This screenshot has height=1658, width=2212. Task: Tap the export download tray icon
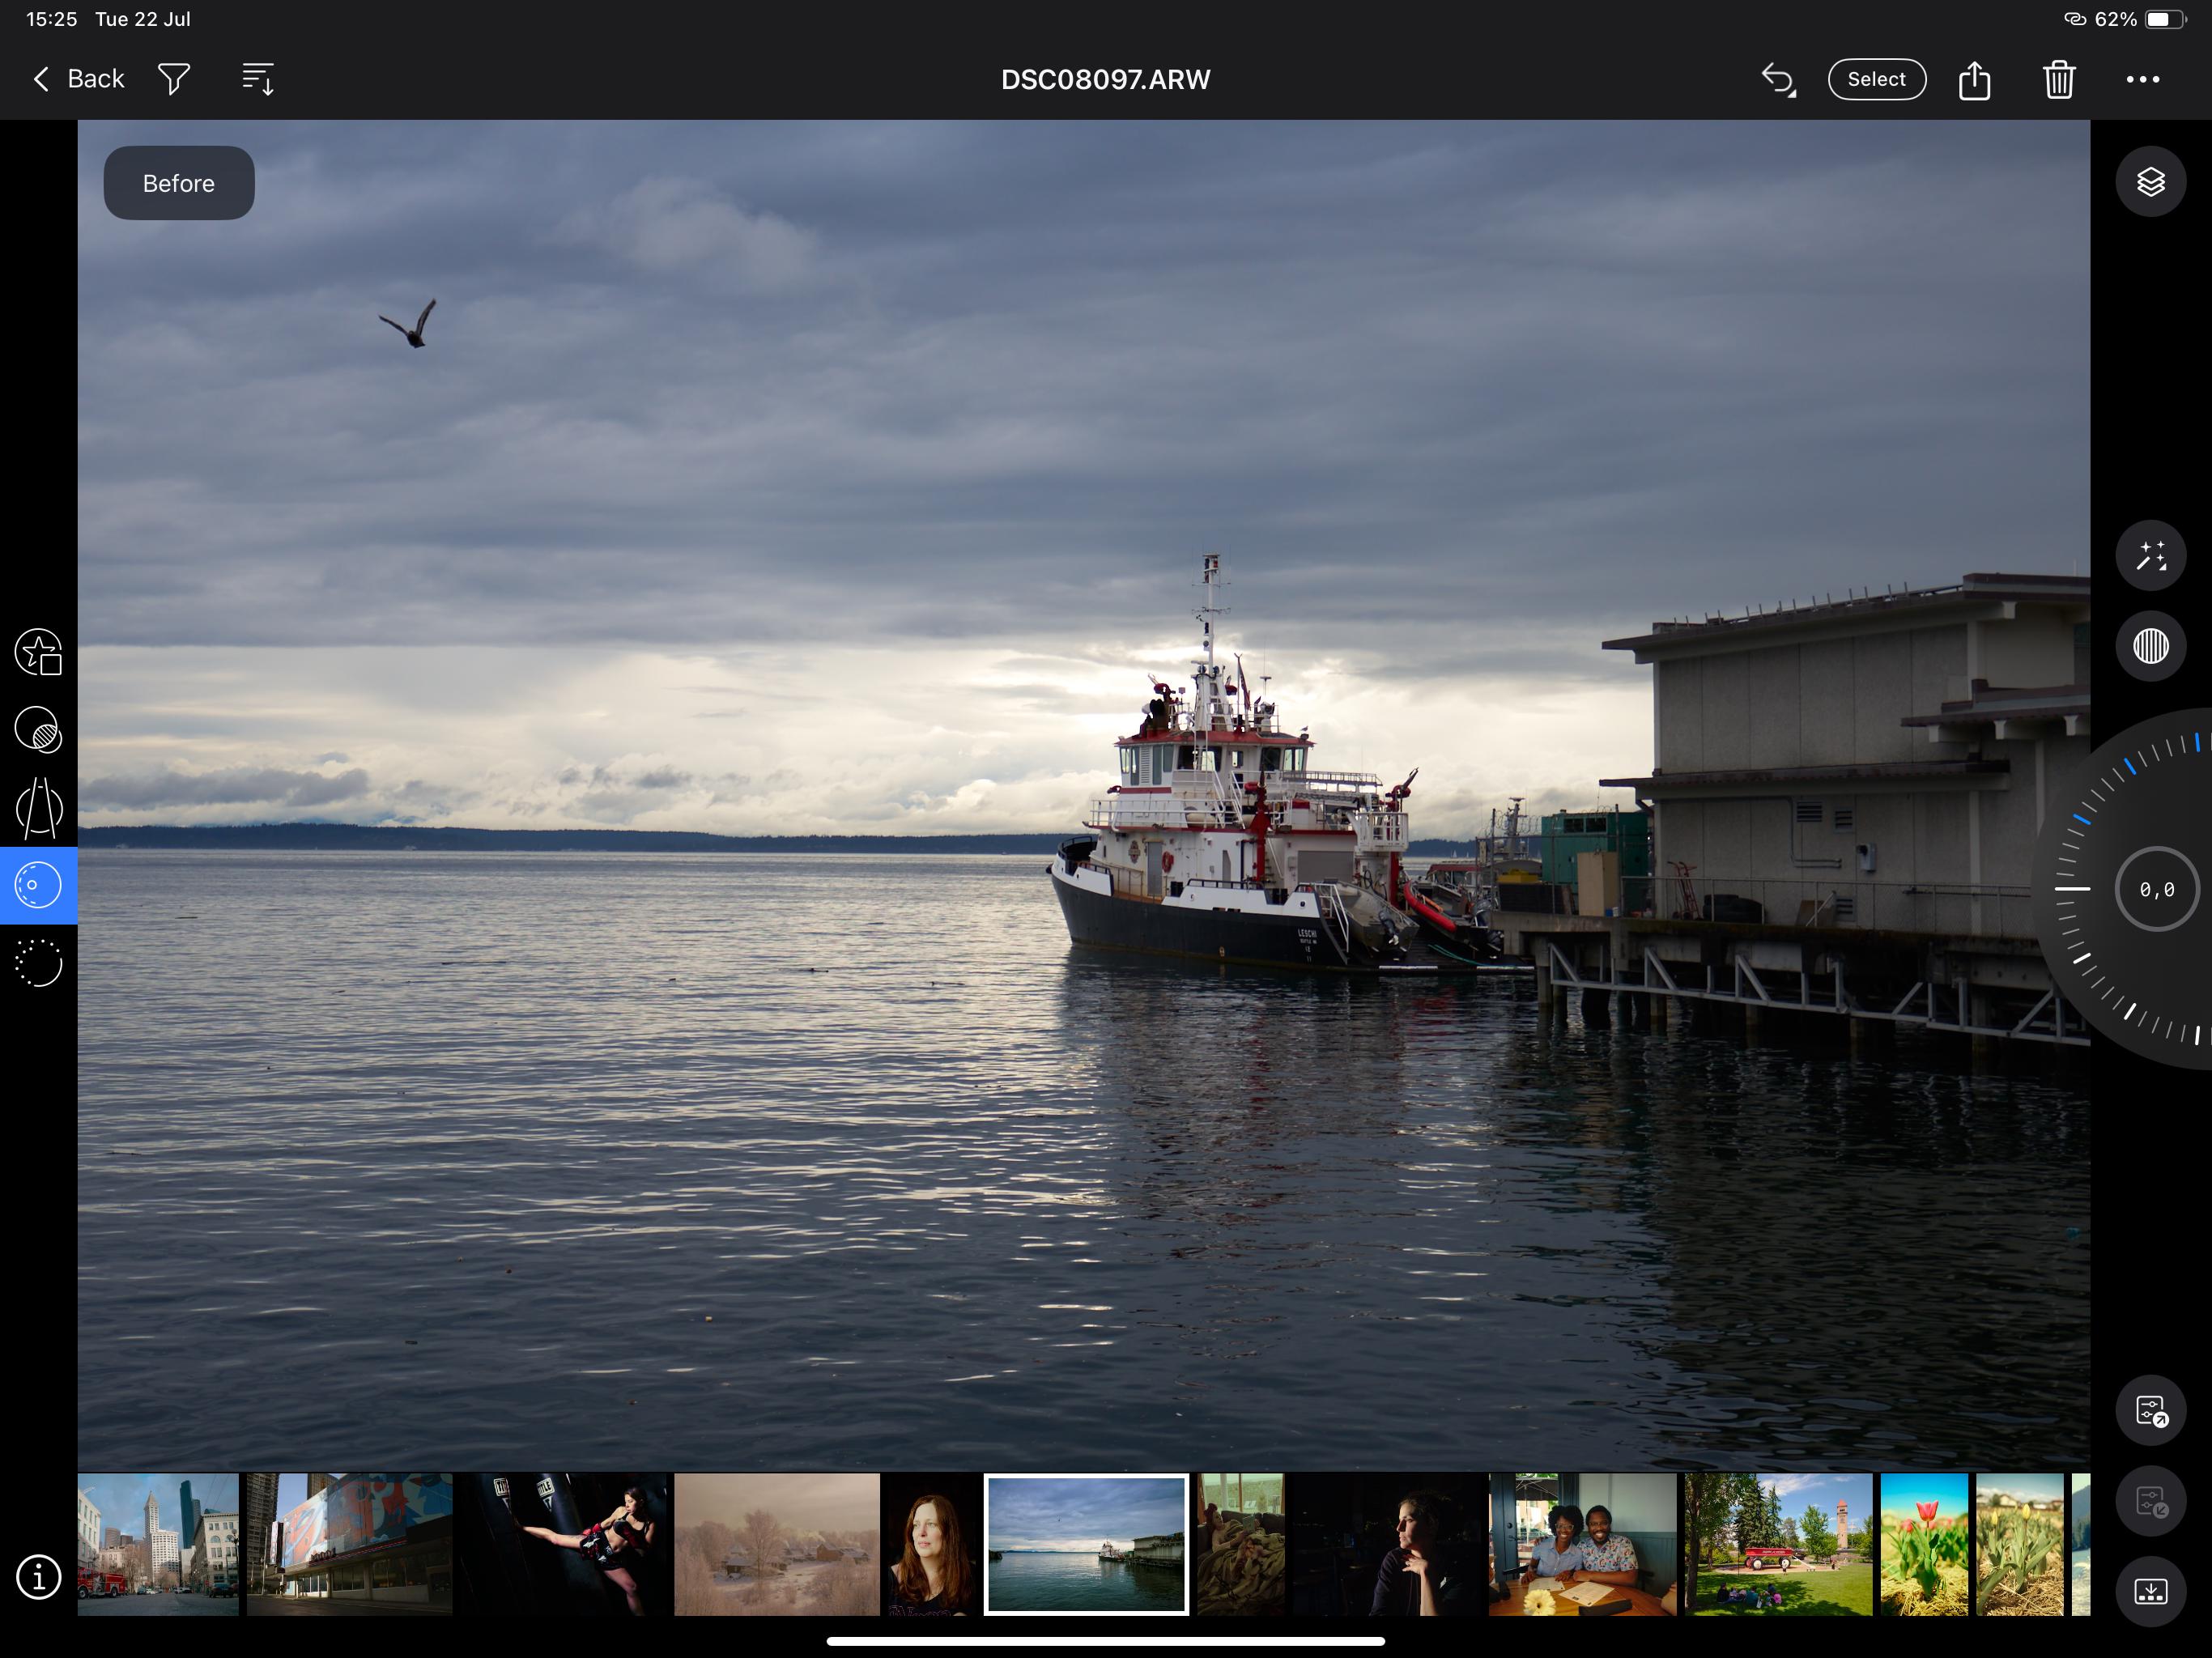2150,1591
